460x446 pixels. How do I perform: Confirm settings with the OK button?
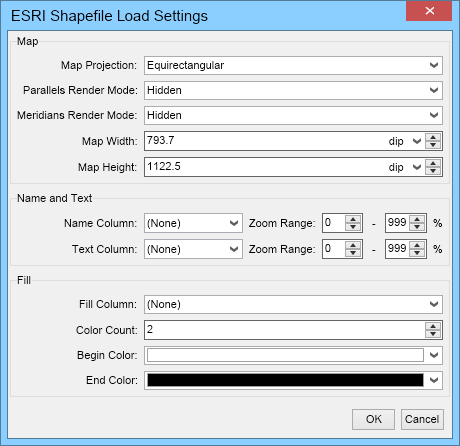373,419
